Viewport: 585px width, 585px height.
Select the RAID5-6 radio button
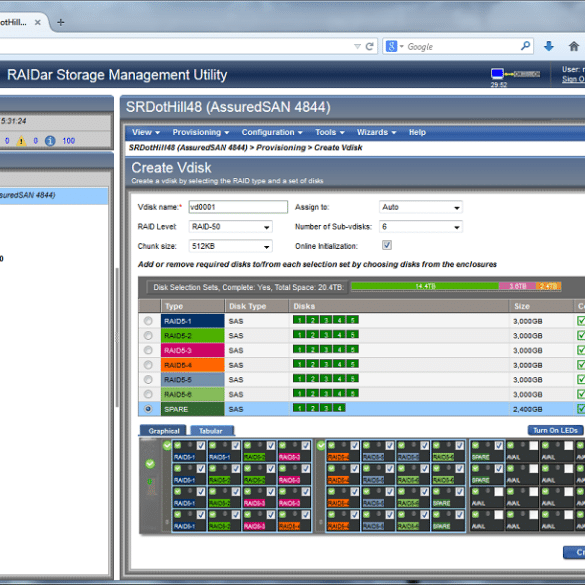[x=148, y=394]
